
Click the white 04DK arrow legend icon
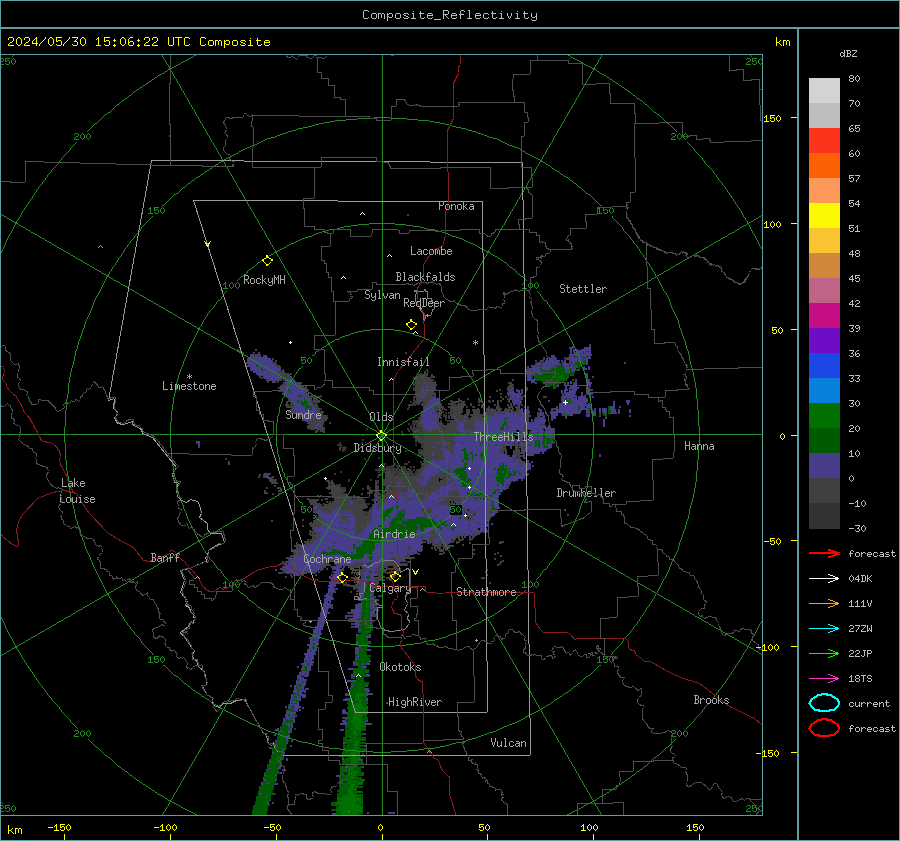coord(824,579)
